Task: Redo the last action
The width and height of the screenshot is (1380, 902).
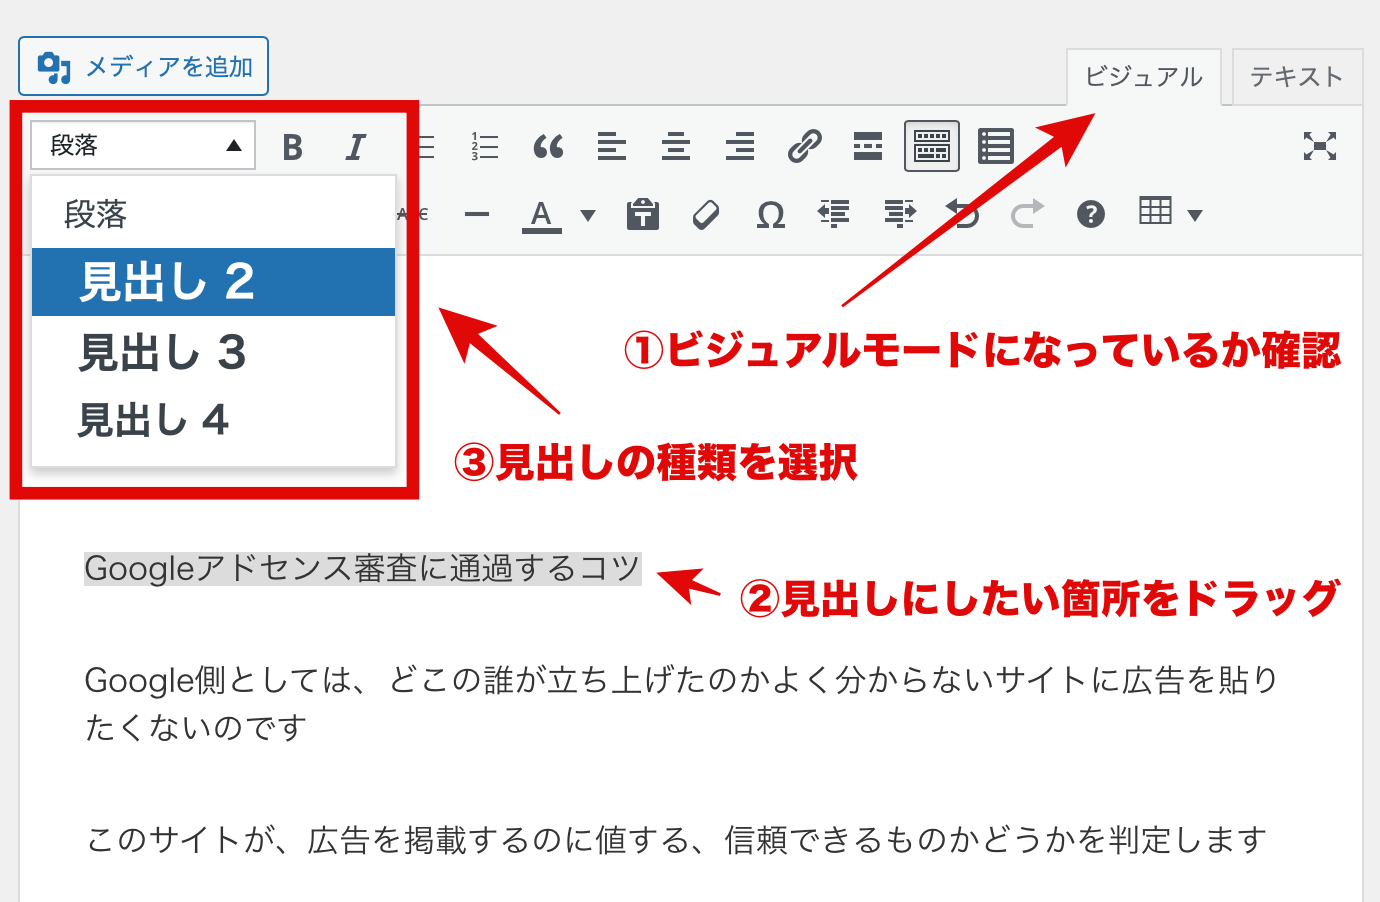Action: click(1027, 214)
